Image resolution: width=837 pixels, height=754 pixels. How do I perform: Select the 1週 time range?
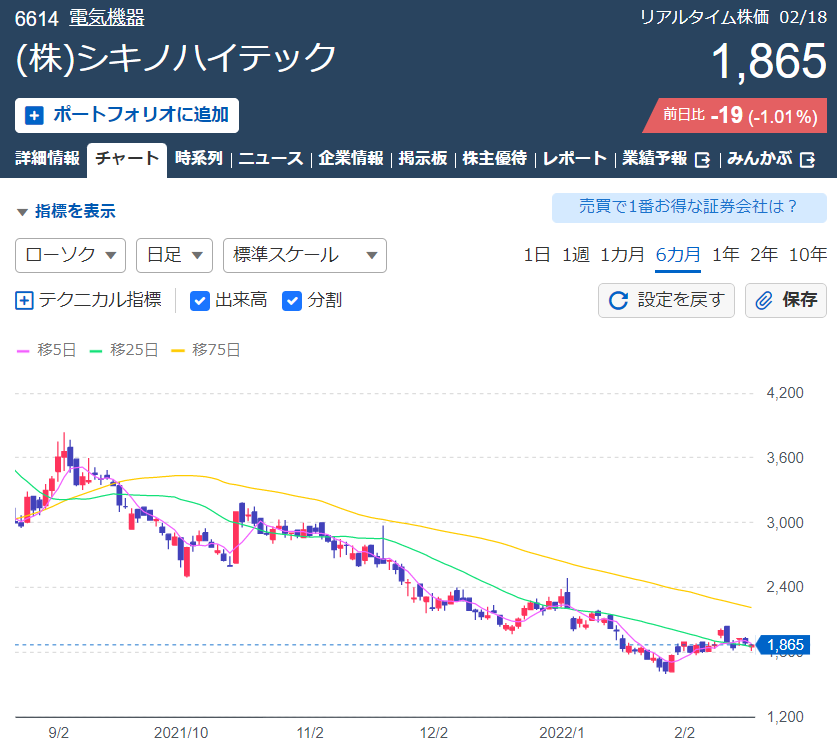[575, 255]
